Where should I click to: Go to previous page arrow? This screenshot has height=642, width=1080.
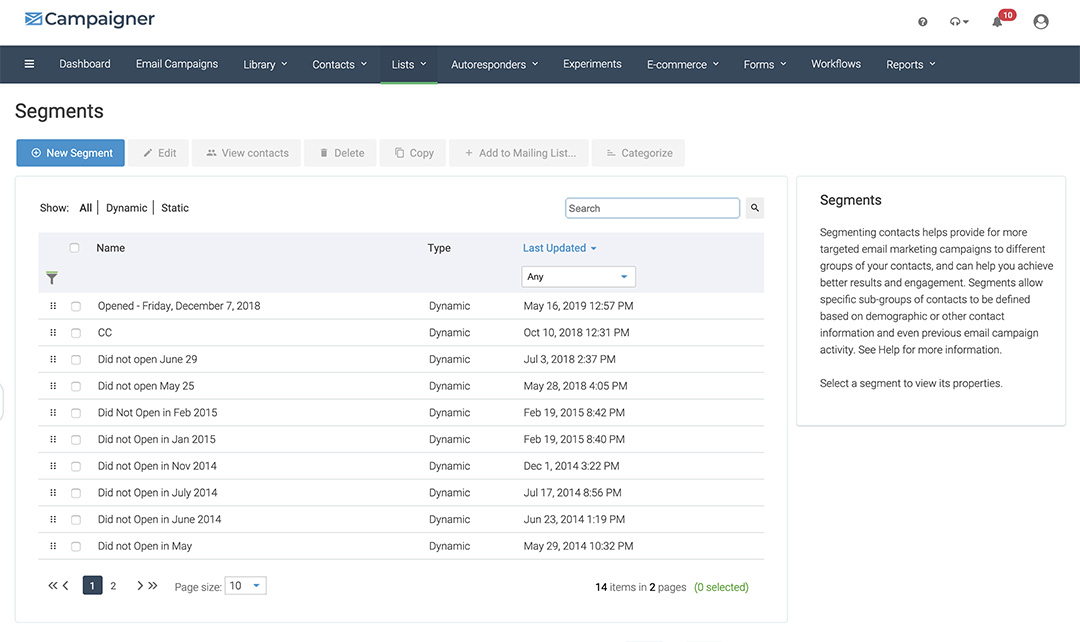pyautogui.click(x=65, y=586)
